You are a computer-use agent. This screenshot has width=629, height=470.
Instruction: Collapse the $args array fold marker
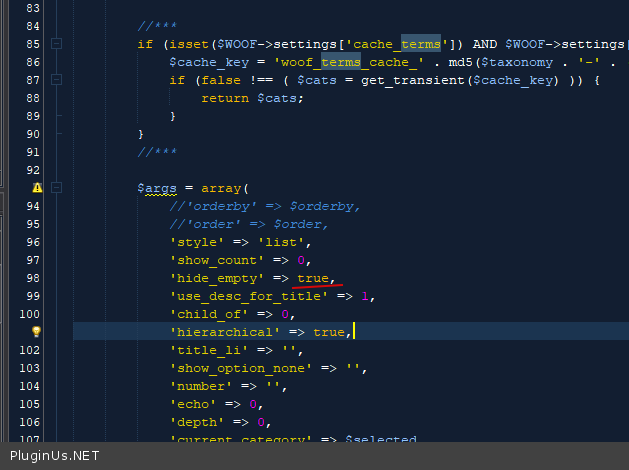[57, 188]
